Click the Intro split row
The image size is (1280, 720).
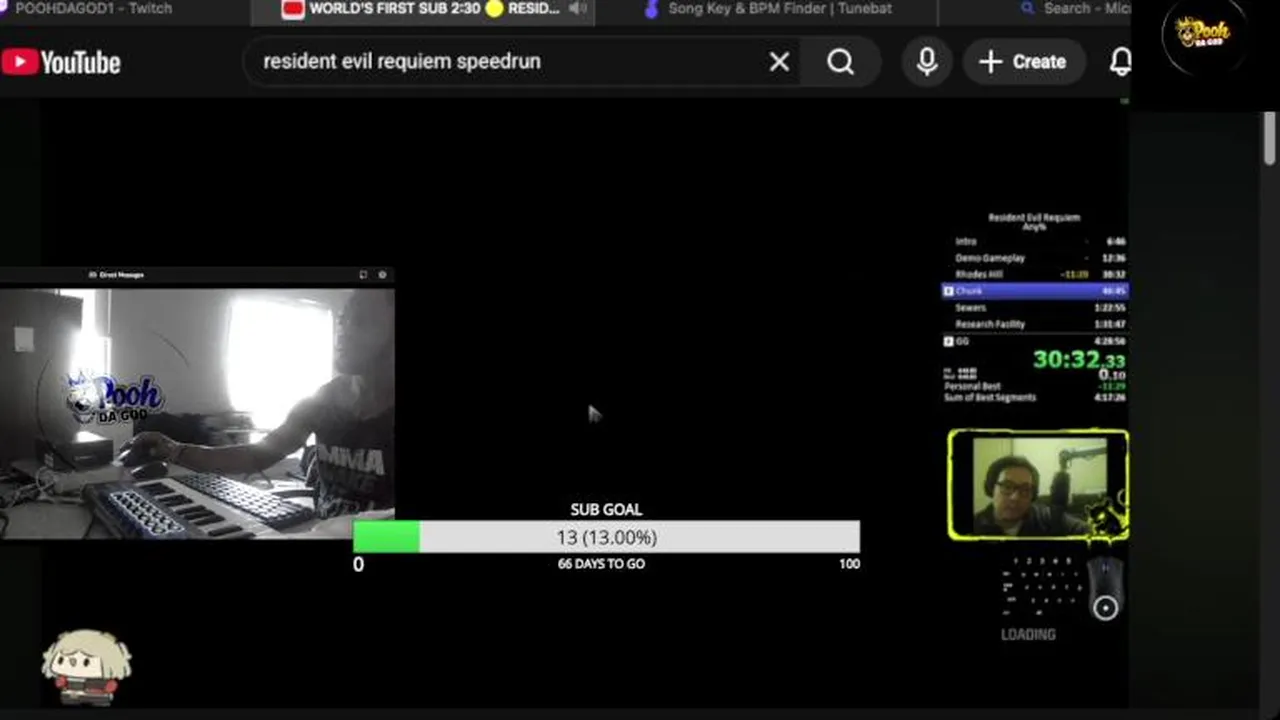click(1035, 241)
